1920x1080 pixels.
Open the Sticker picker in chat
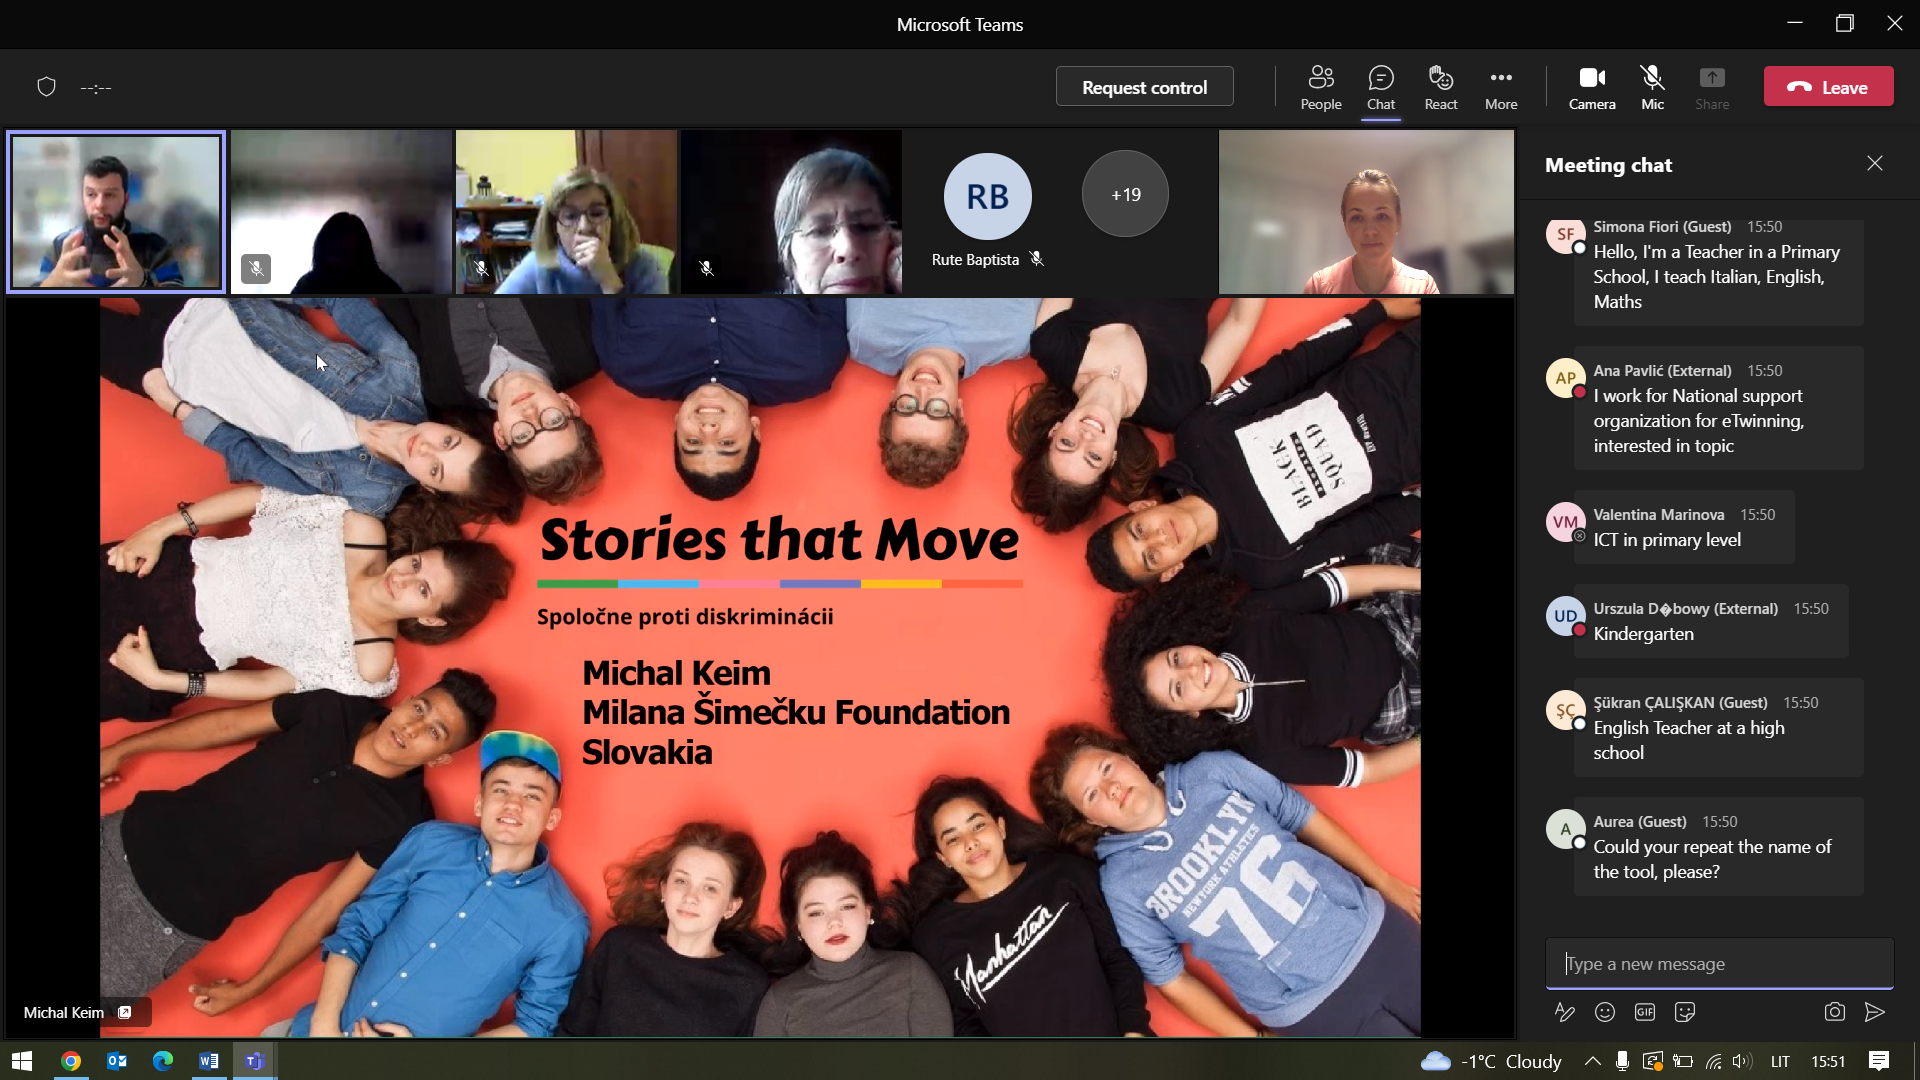pyautogui.click(x=1685, y=1012)
